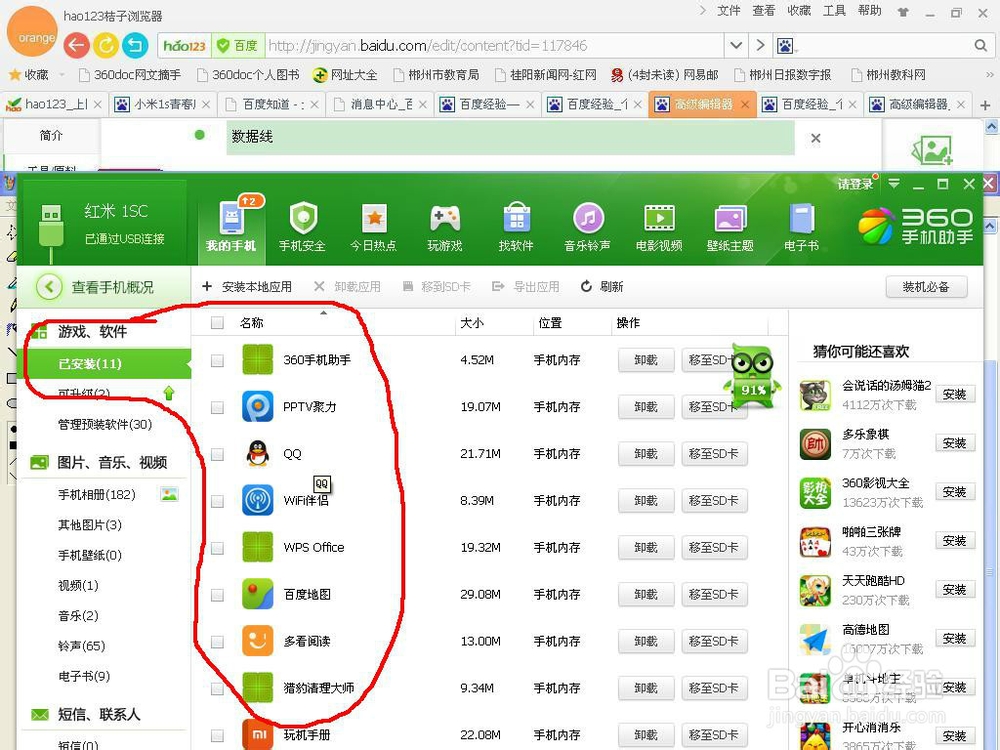Click the green upgrade arrow icon

pyautogui.click(x=168, y=393)
